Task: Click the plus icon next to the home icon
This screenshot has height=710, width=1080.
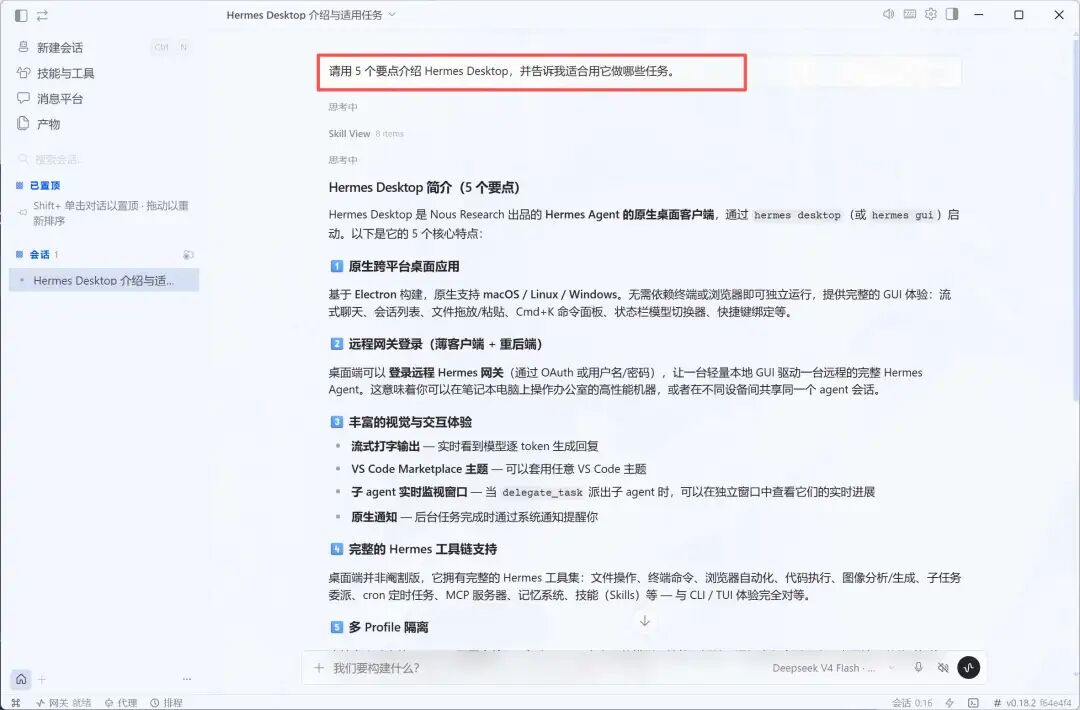Action: coord(41,679)
